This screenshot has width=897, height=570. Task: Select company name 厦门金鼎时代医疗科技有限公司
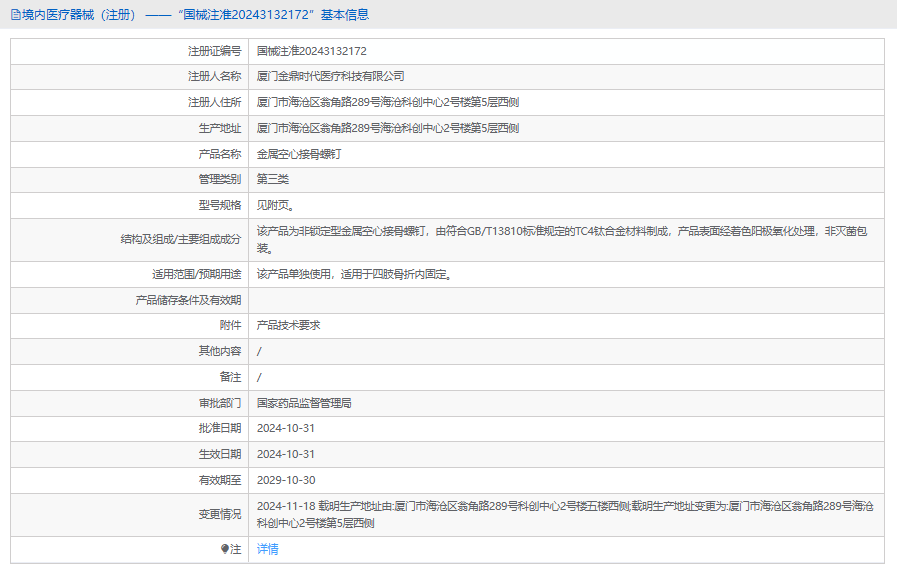(331, 77)
